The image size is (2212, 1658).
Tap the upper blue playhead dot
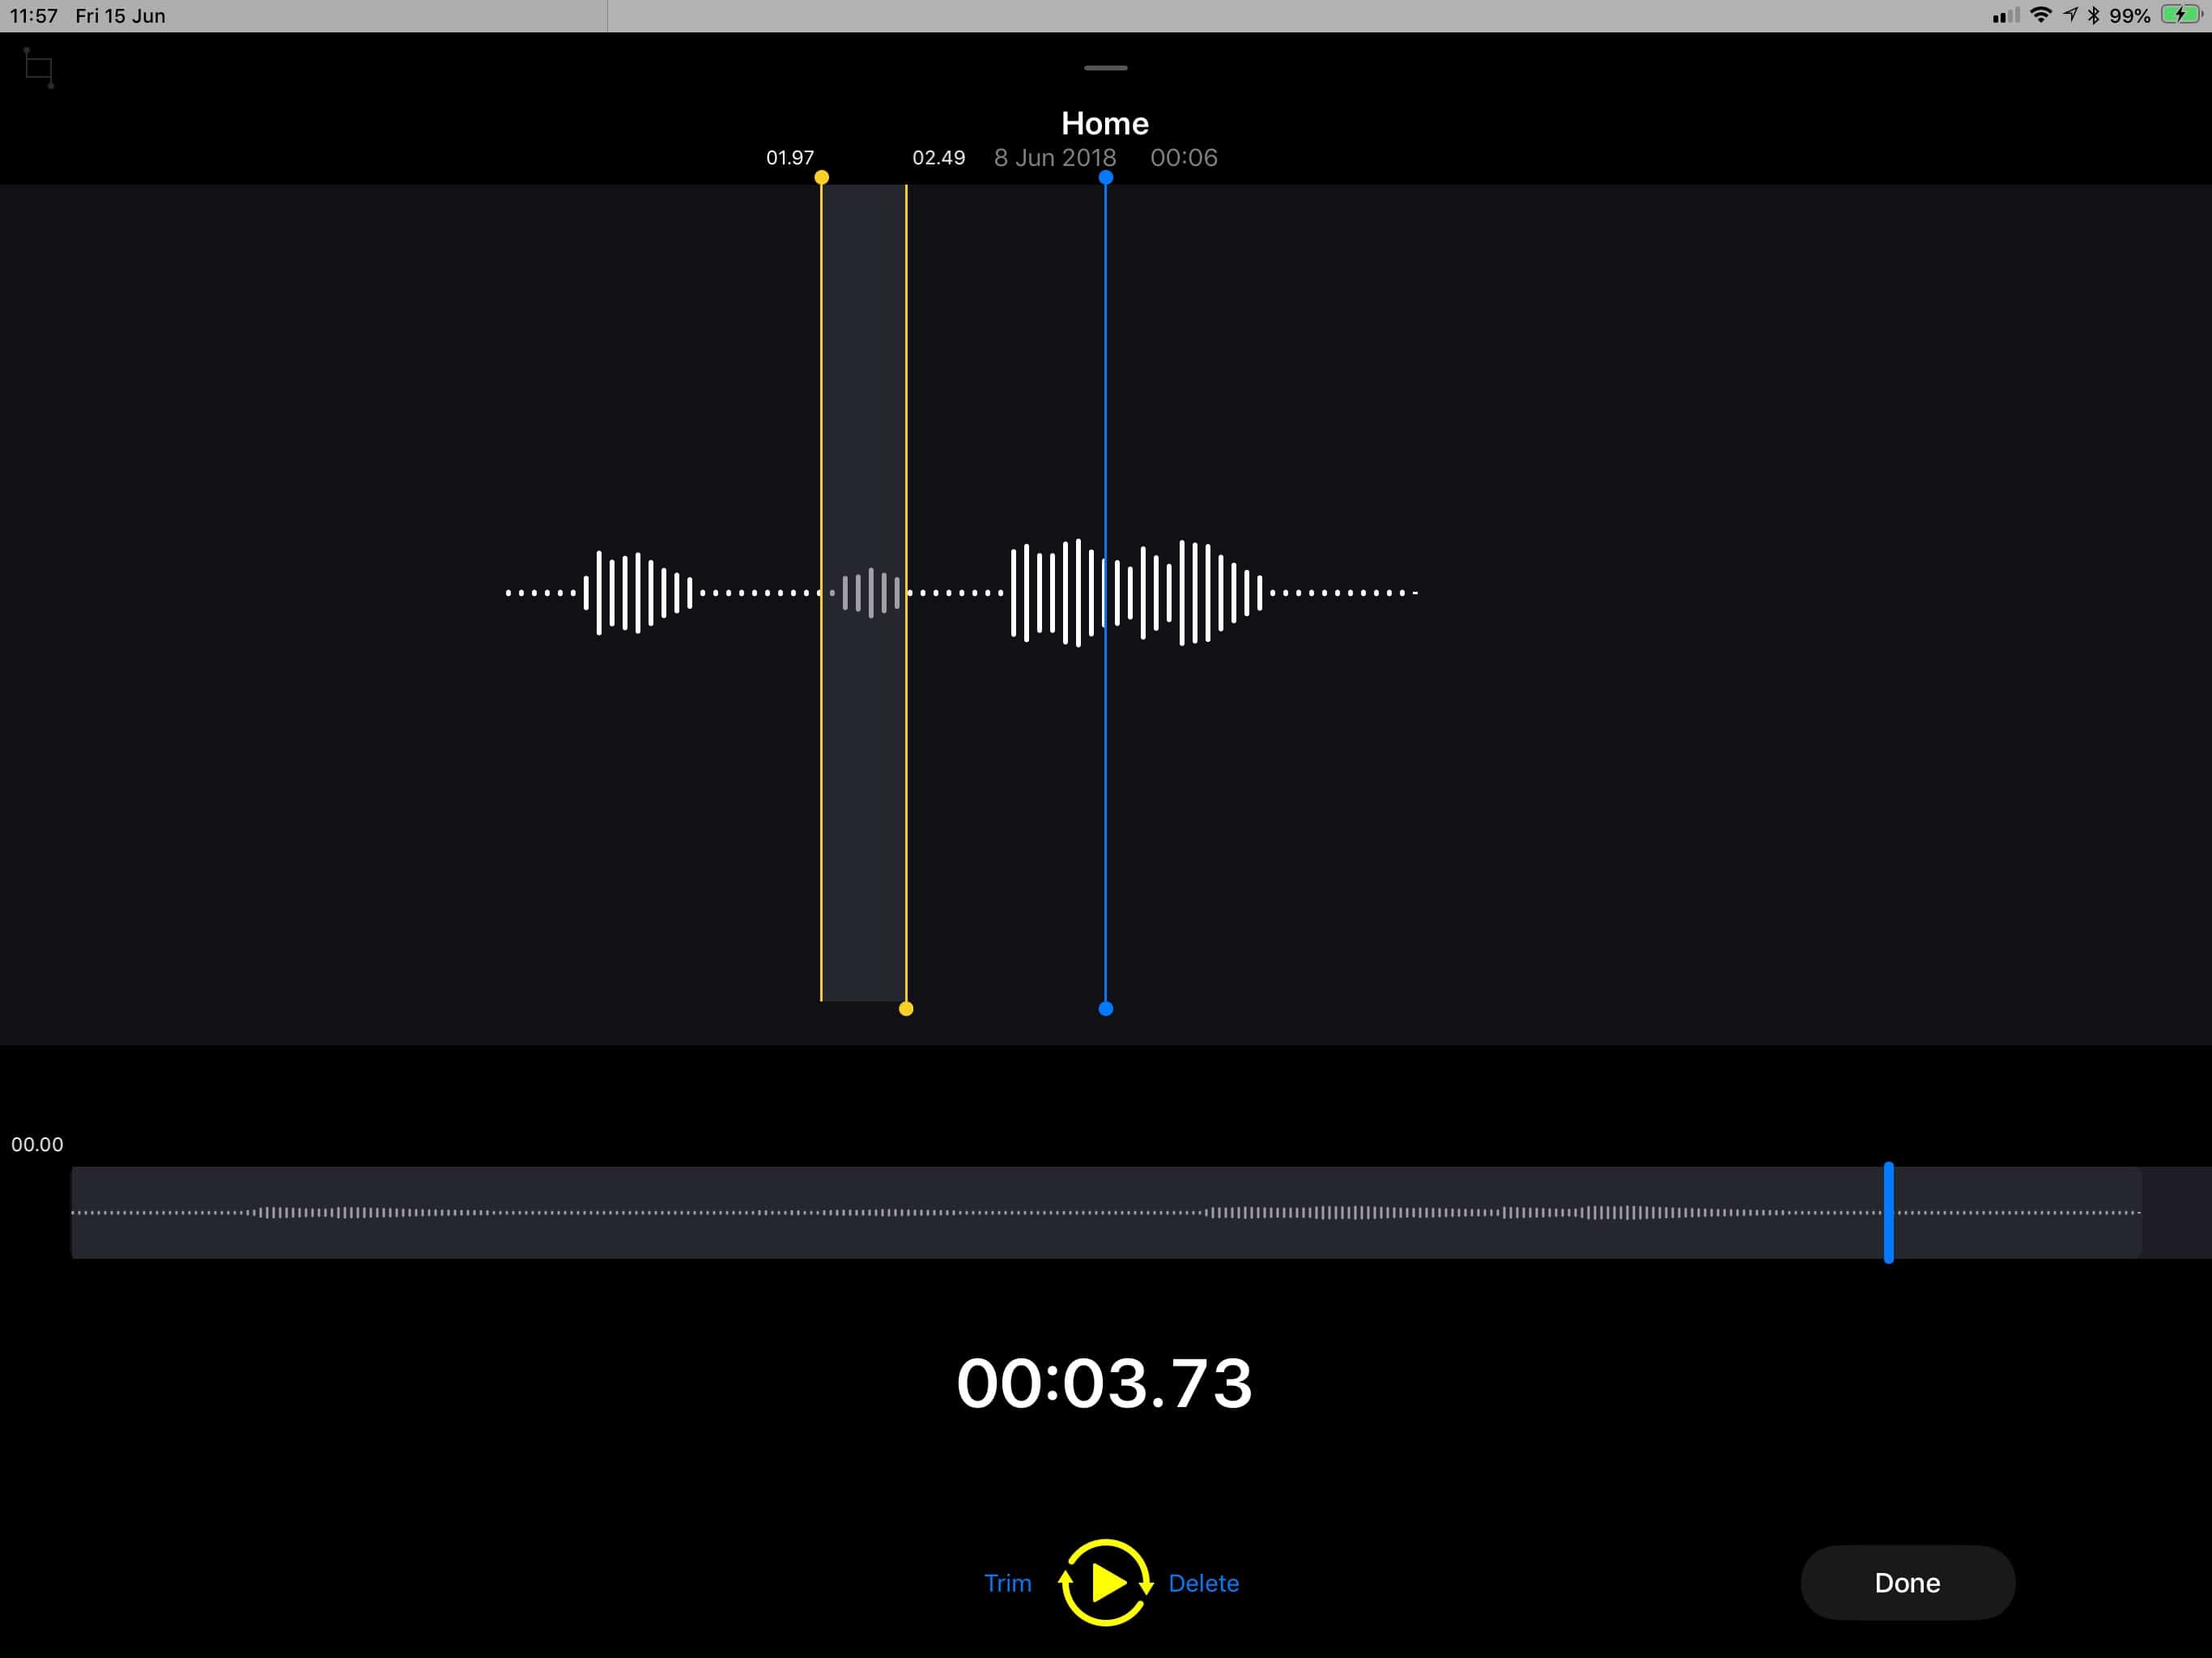click(1105, 178)
